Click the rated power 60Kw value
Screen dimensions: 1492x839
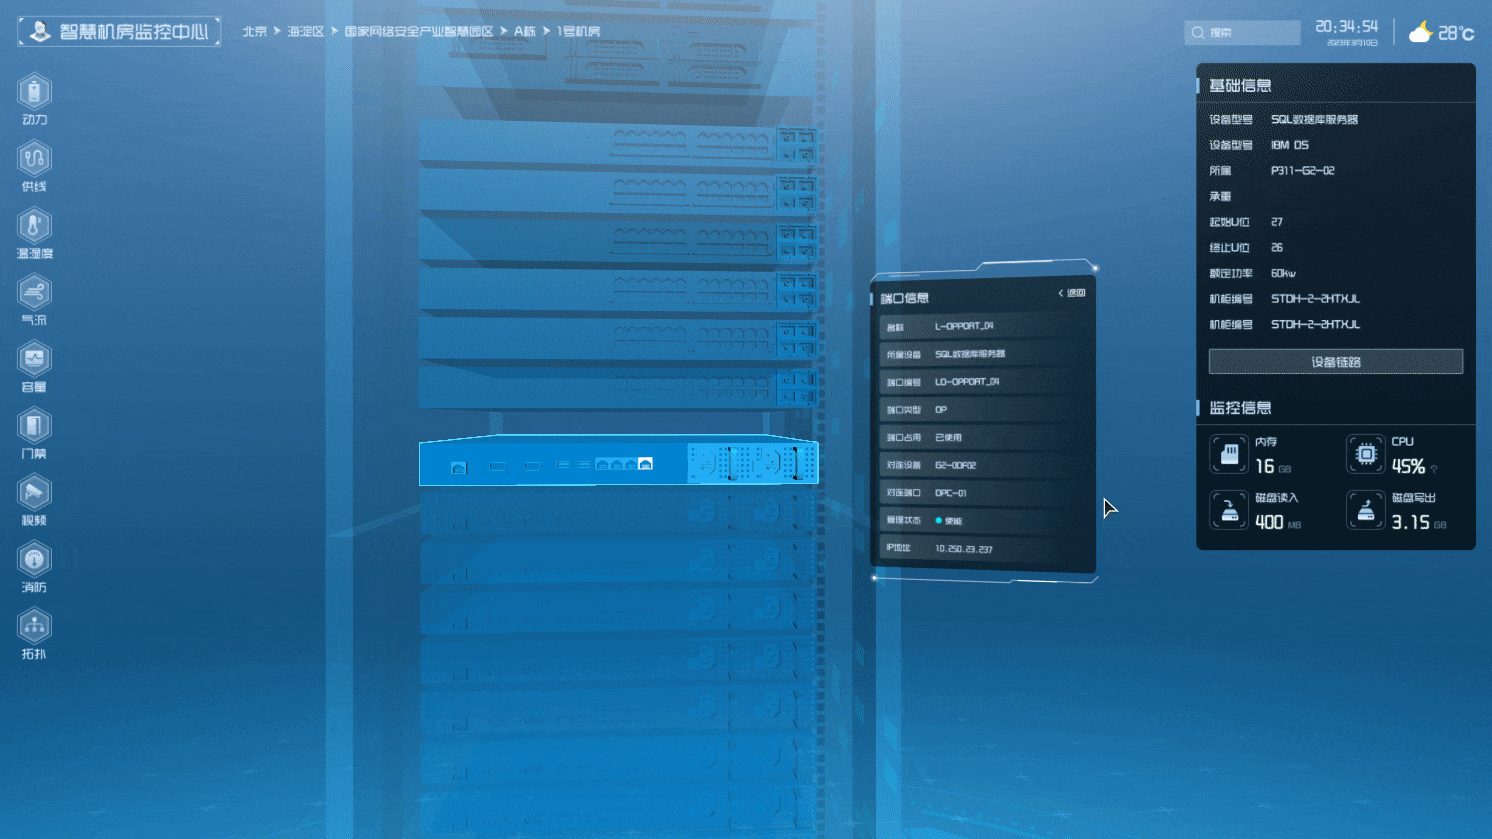point(1283,273)
